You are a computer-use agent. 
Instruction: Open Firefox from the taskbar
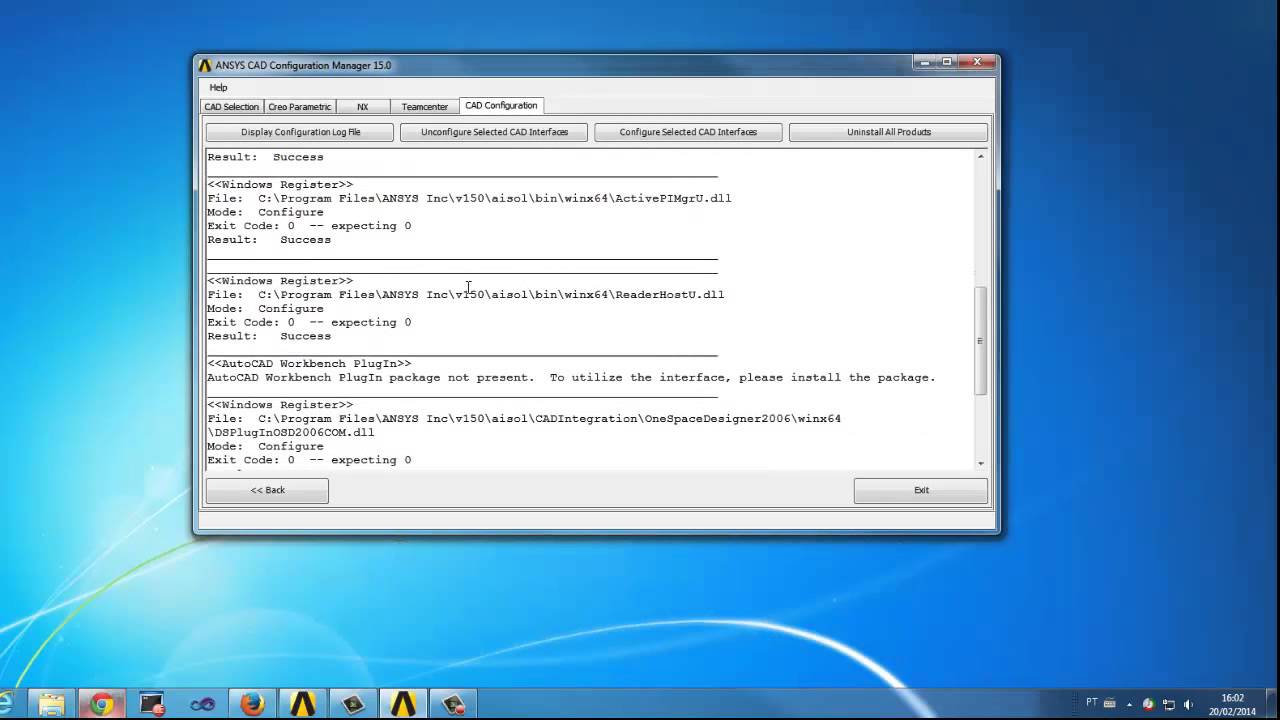252,704
